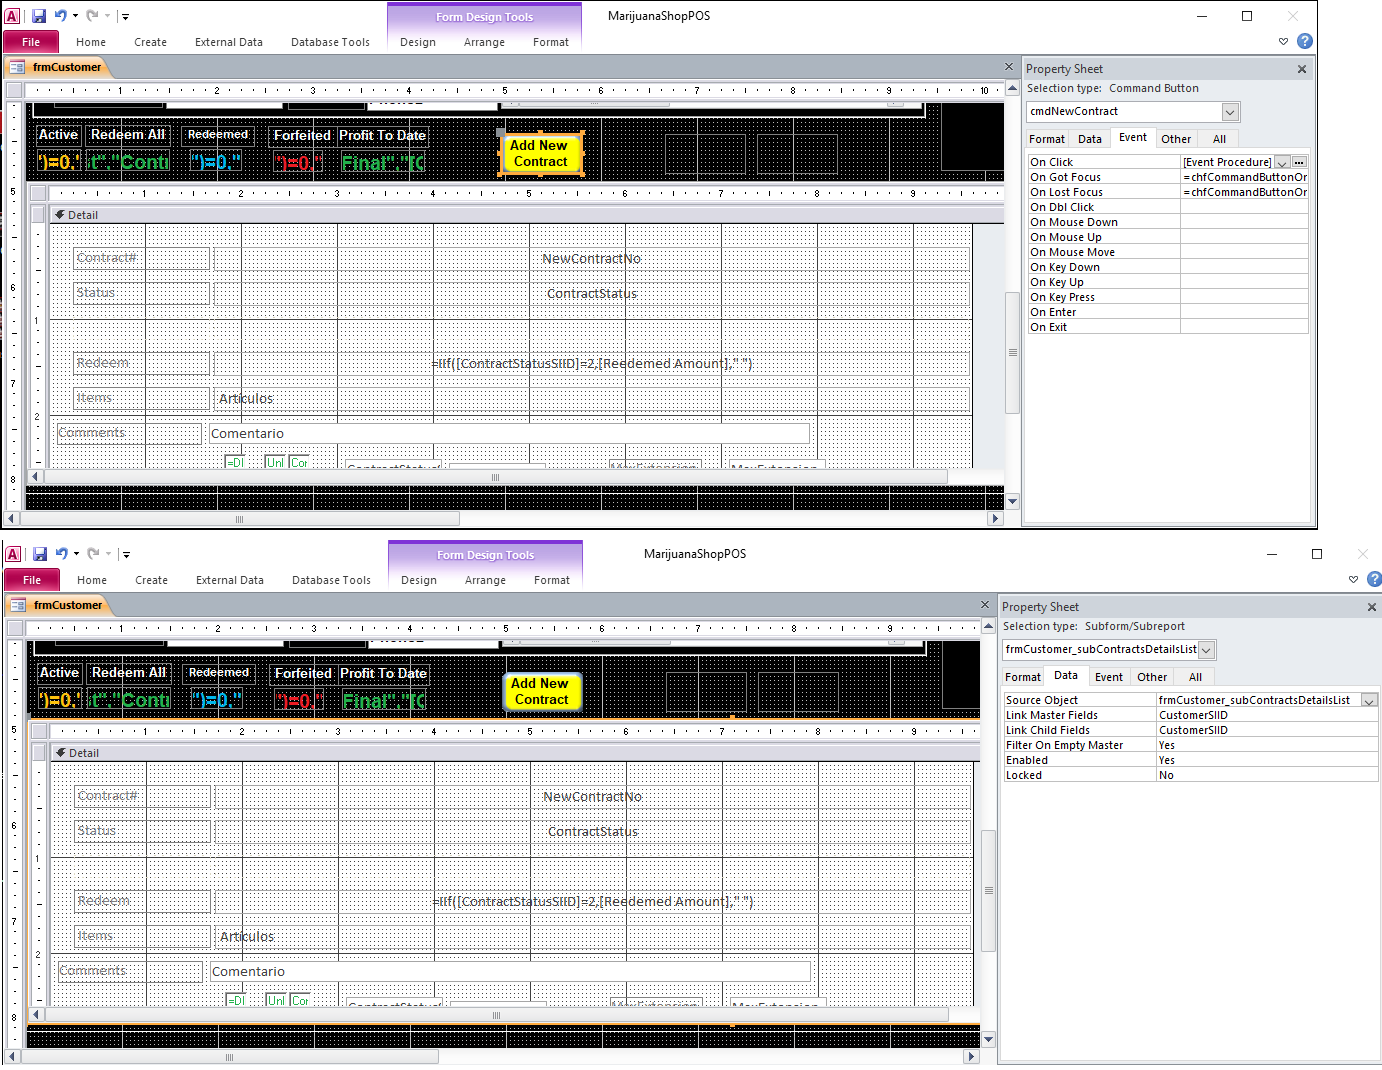The width and height of the screenshot is (1382, 1070).
Task: Minimize the ribbon in lower window
Action: click(x=1353, y=579)
